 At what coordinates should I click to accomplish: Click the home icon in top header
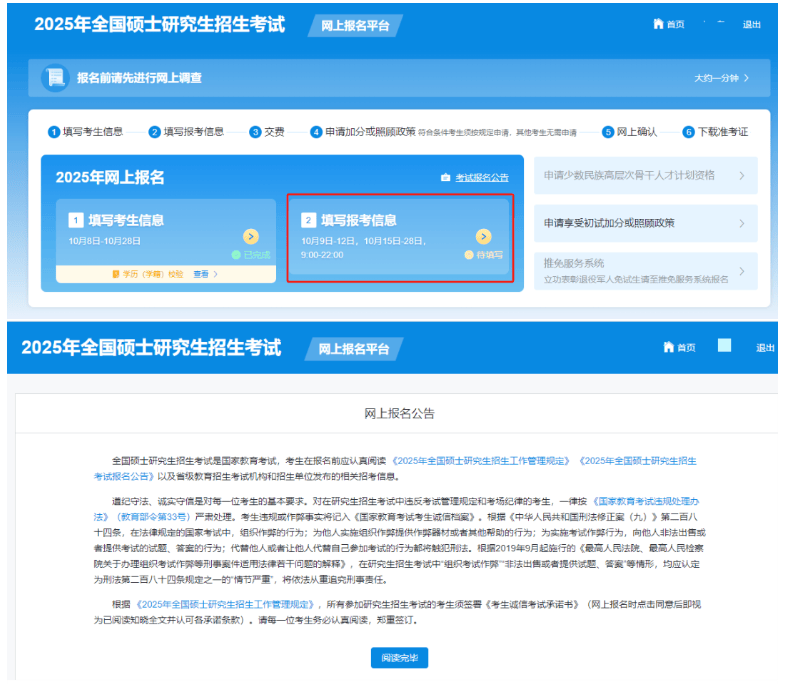[658, 24]
